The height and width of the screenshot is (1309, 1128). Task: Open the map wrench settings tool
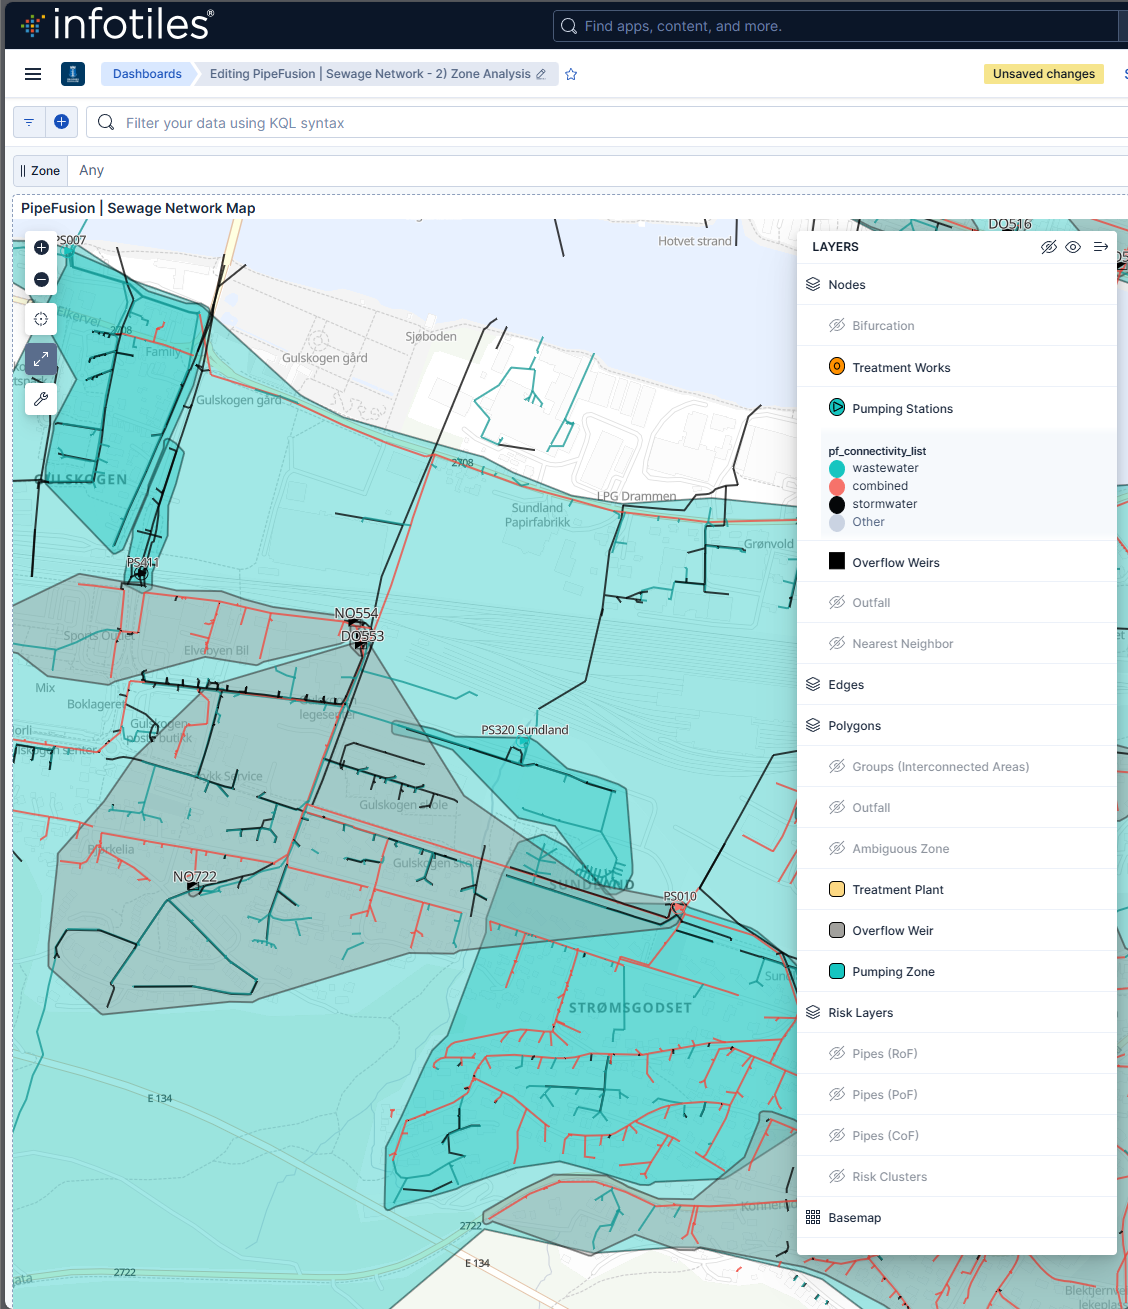41,399
